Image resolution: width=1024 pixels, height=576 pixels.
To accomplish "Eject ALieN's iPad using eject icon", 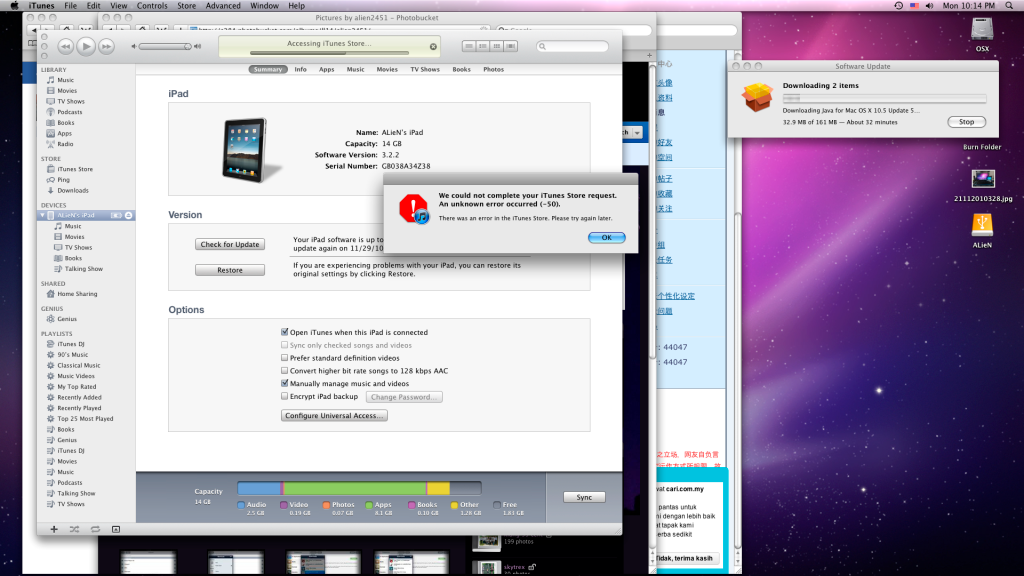I will (129, 216).
